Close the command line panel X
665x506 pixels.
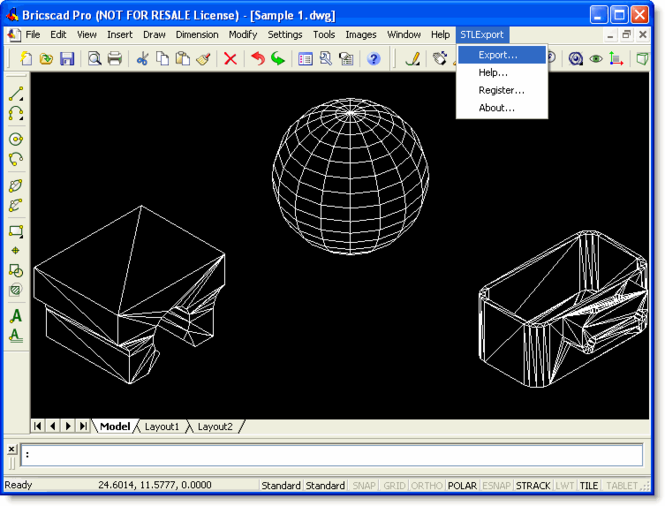click(x=11, y=449)
